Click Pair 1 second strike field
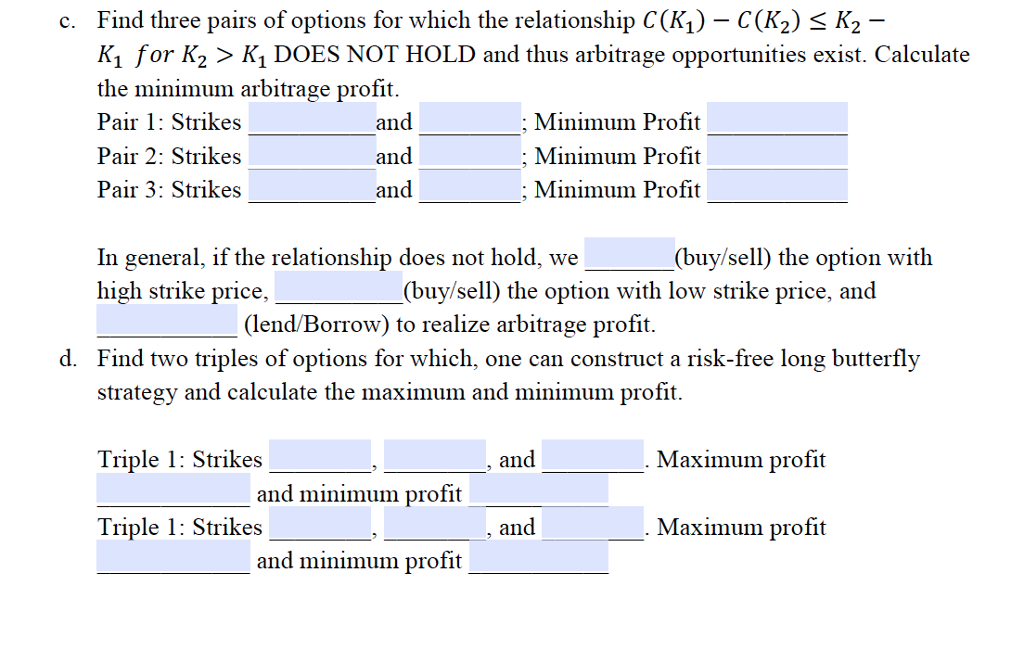1024x649 pixels. tap(470, 119)
